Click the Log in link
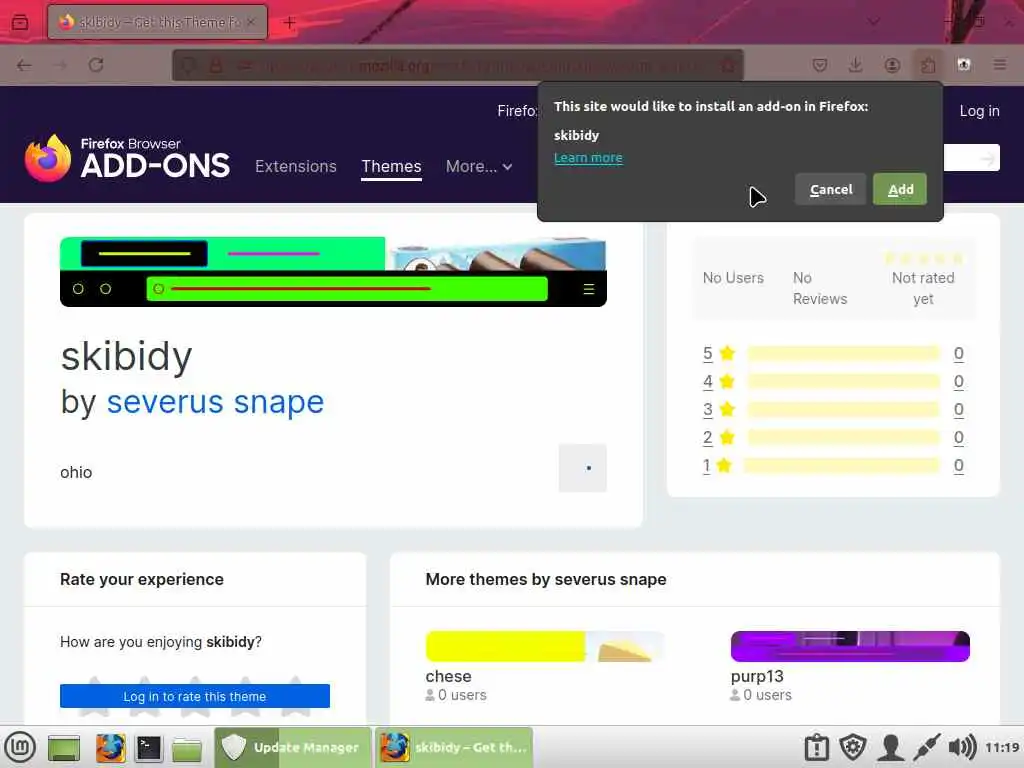Image resolution: width=1024 pixels, height=768 pixels. pos(979,111)
